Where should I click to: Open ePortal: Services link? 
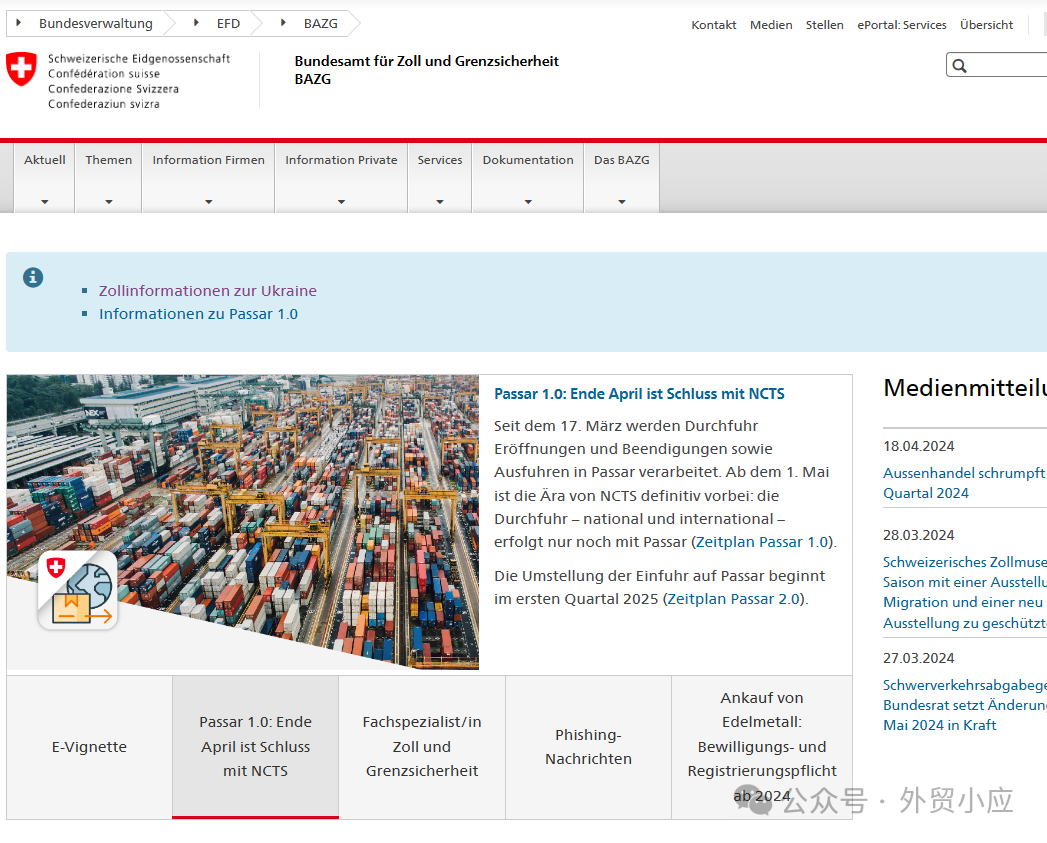[902, 25]
